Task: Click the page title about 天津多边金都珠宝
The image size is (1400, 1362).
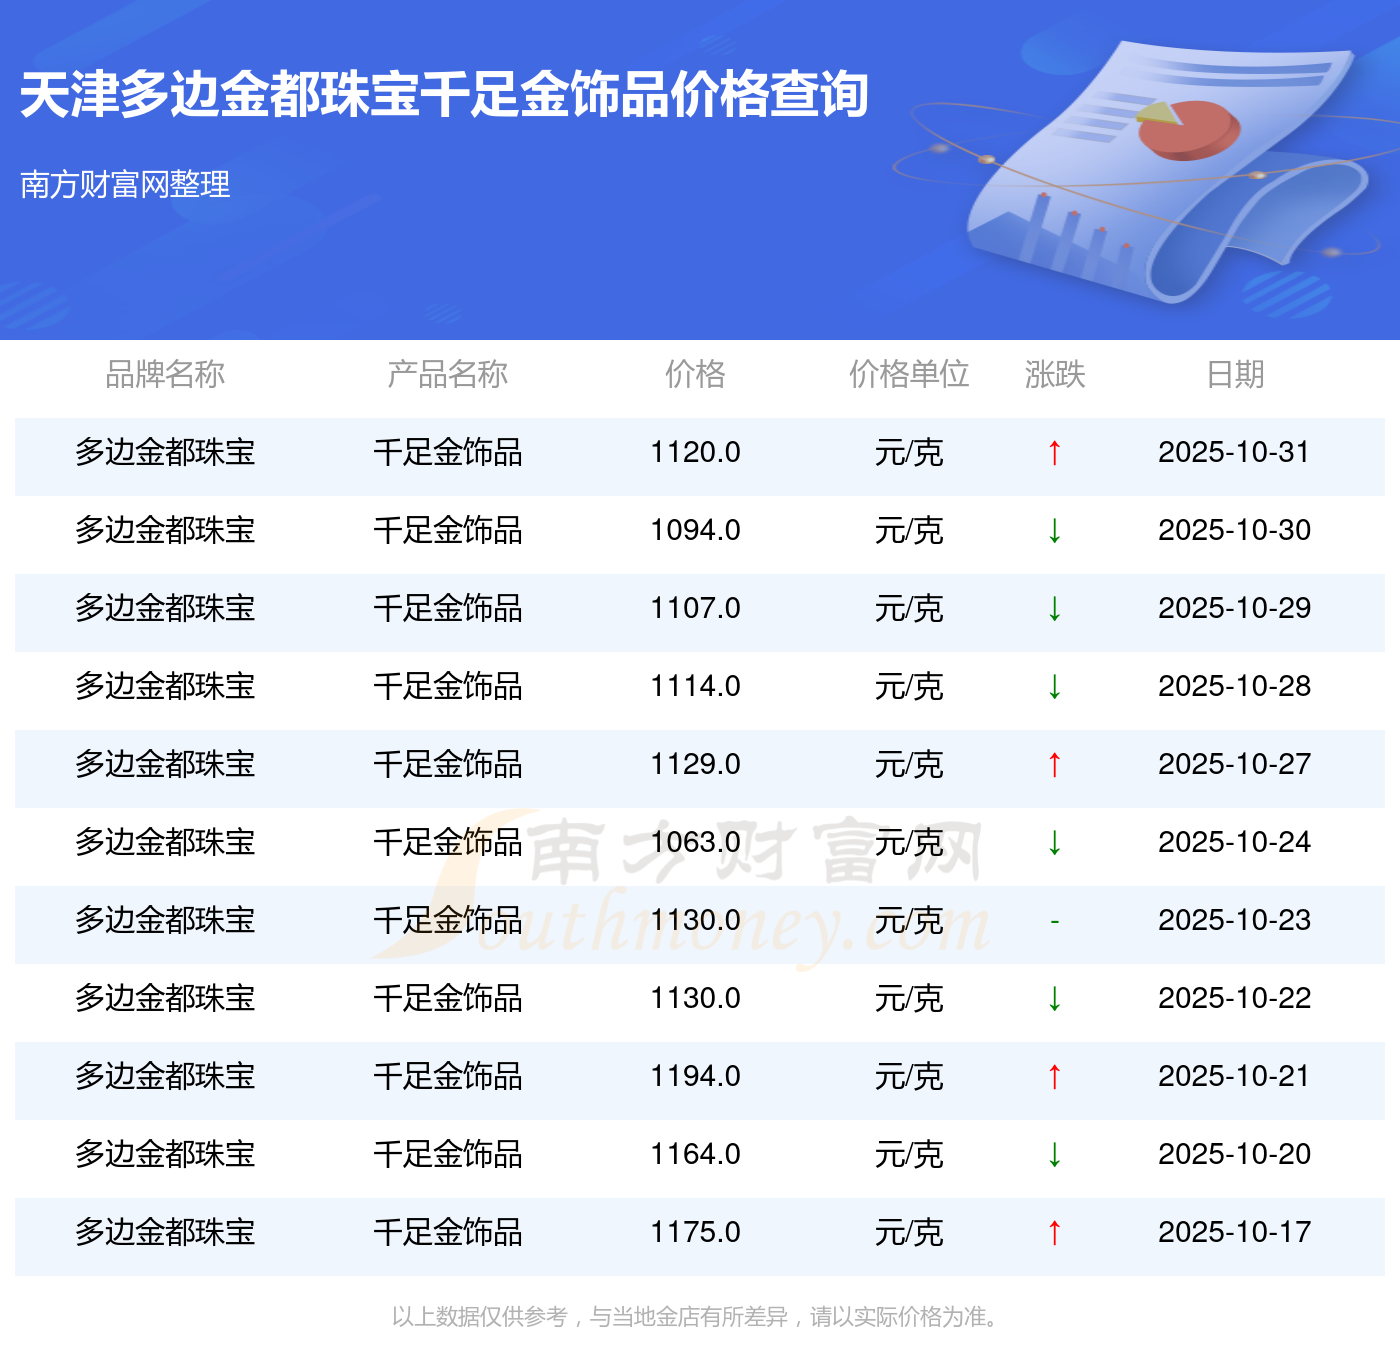Action: (x=444, y=95)
